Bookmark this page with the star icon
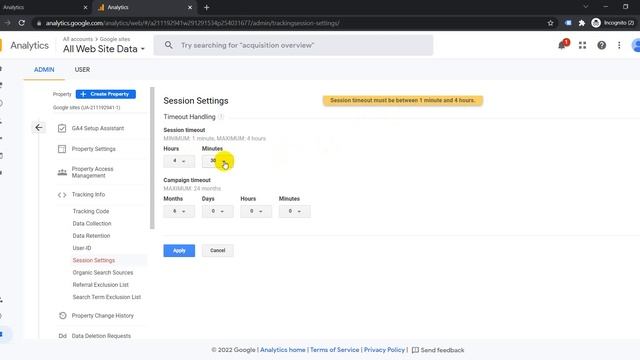Viewport: 640px width, 360px height. (x=550, y=23)
